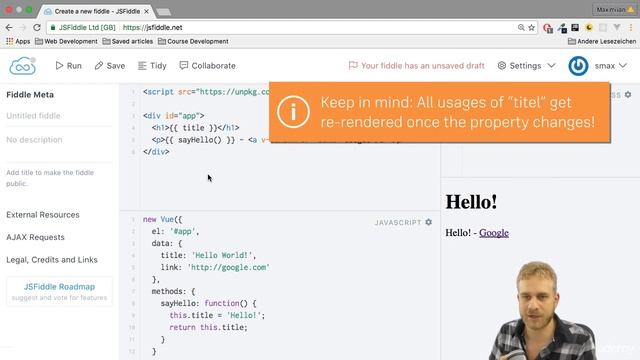Expand AJAX Requests section

coord(36,237)
